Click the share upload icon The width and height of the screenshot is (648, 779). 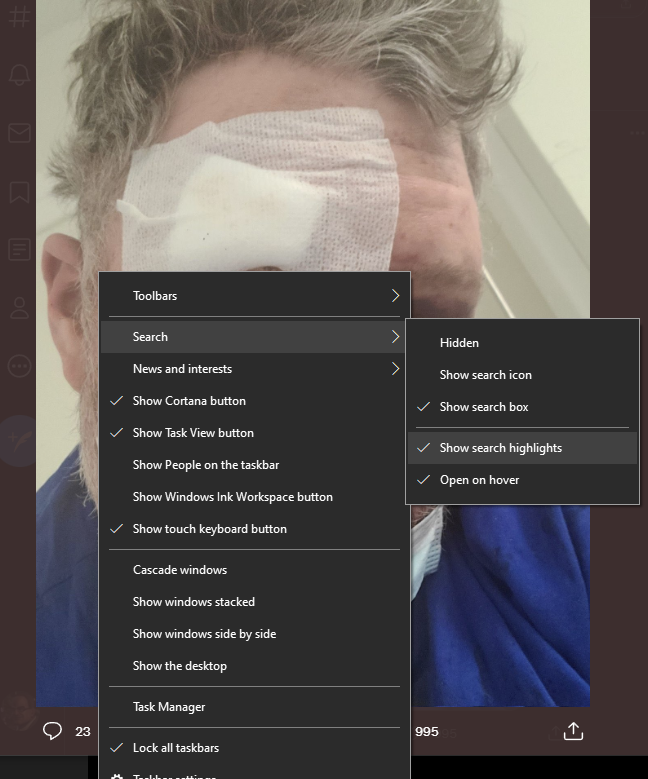pyautogui.click(x=573, y=731)
